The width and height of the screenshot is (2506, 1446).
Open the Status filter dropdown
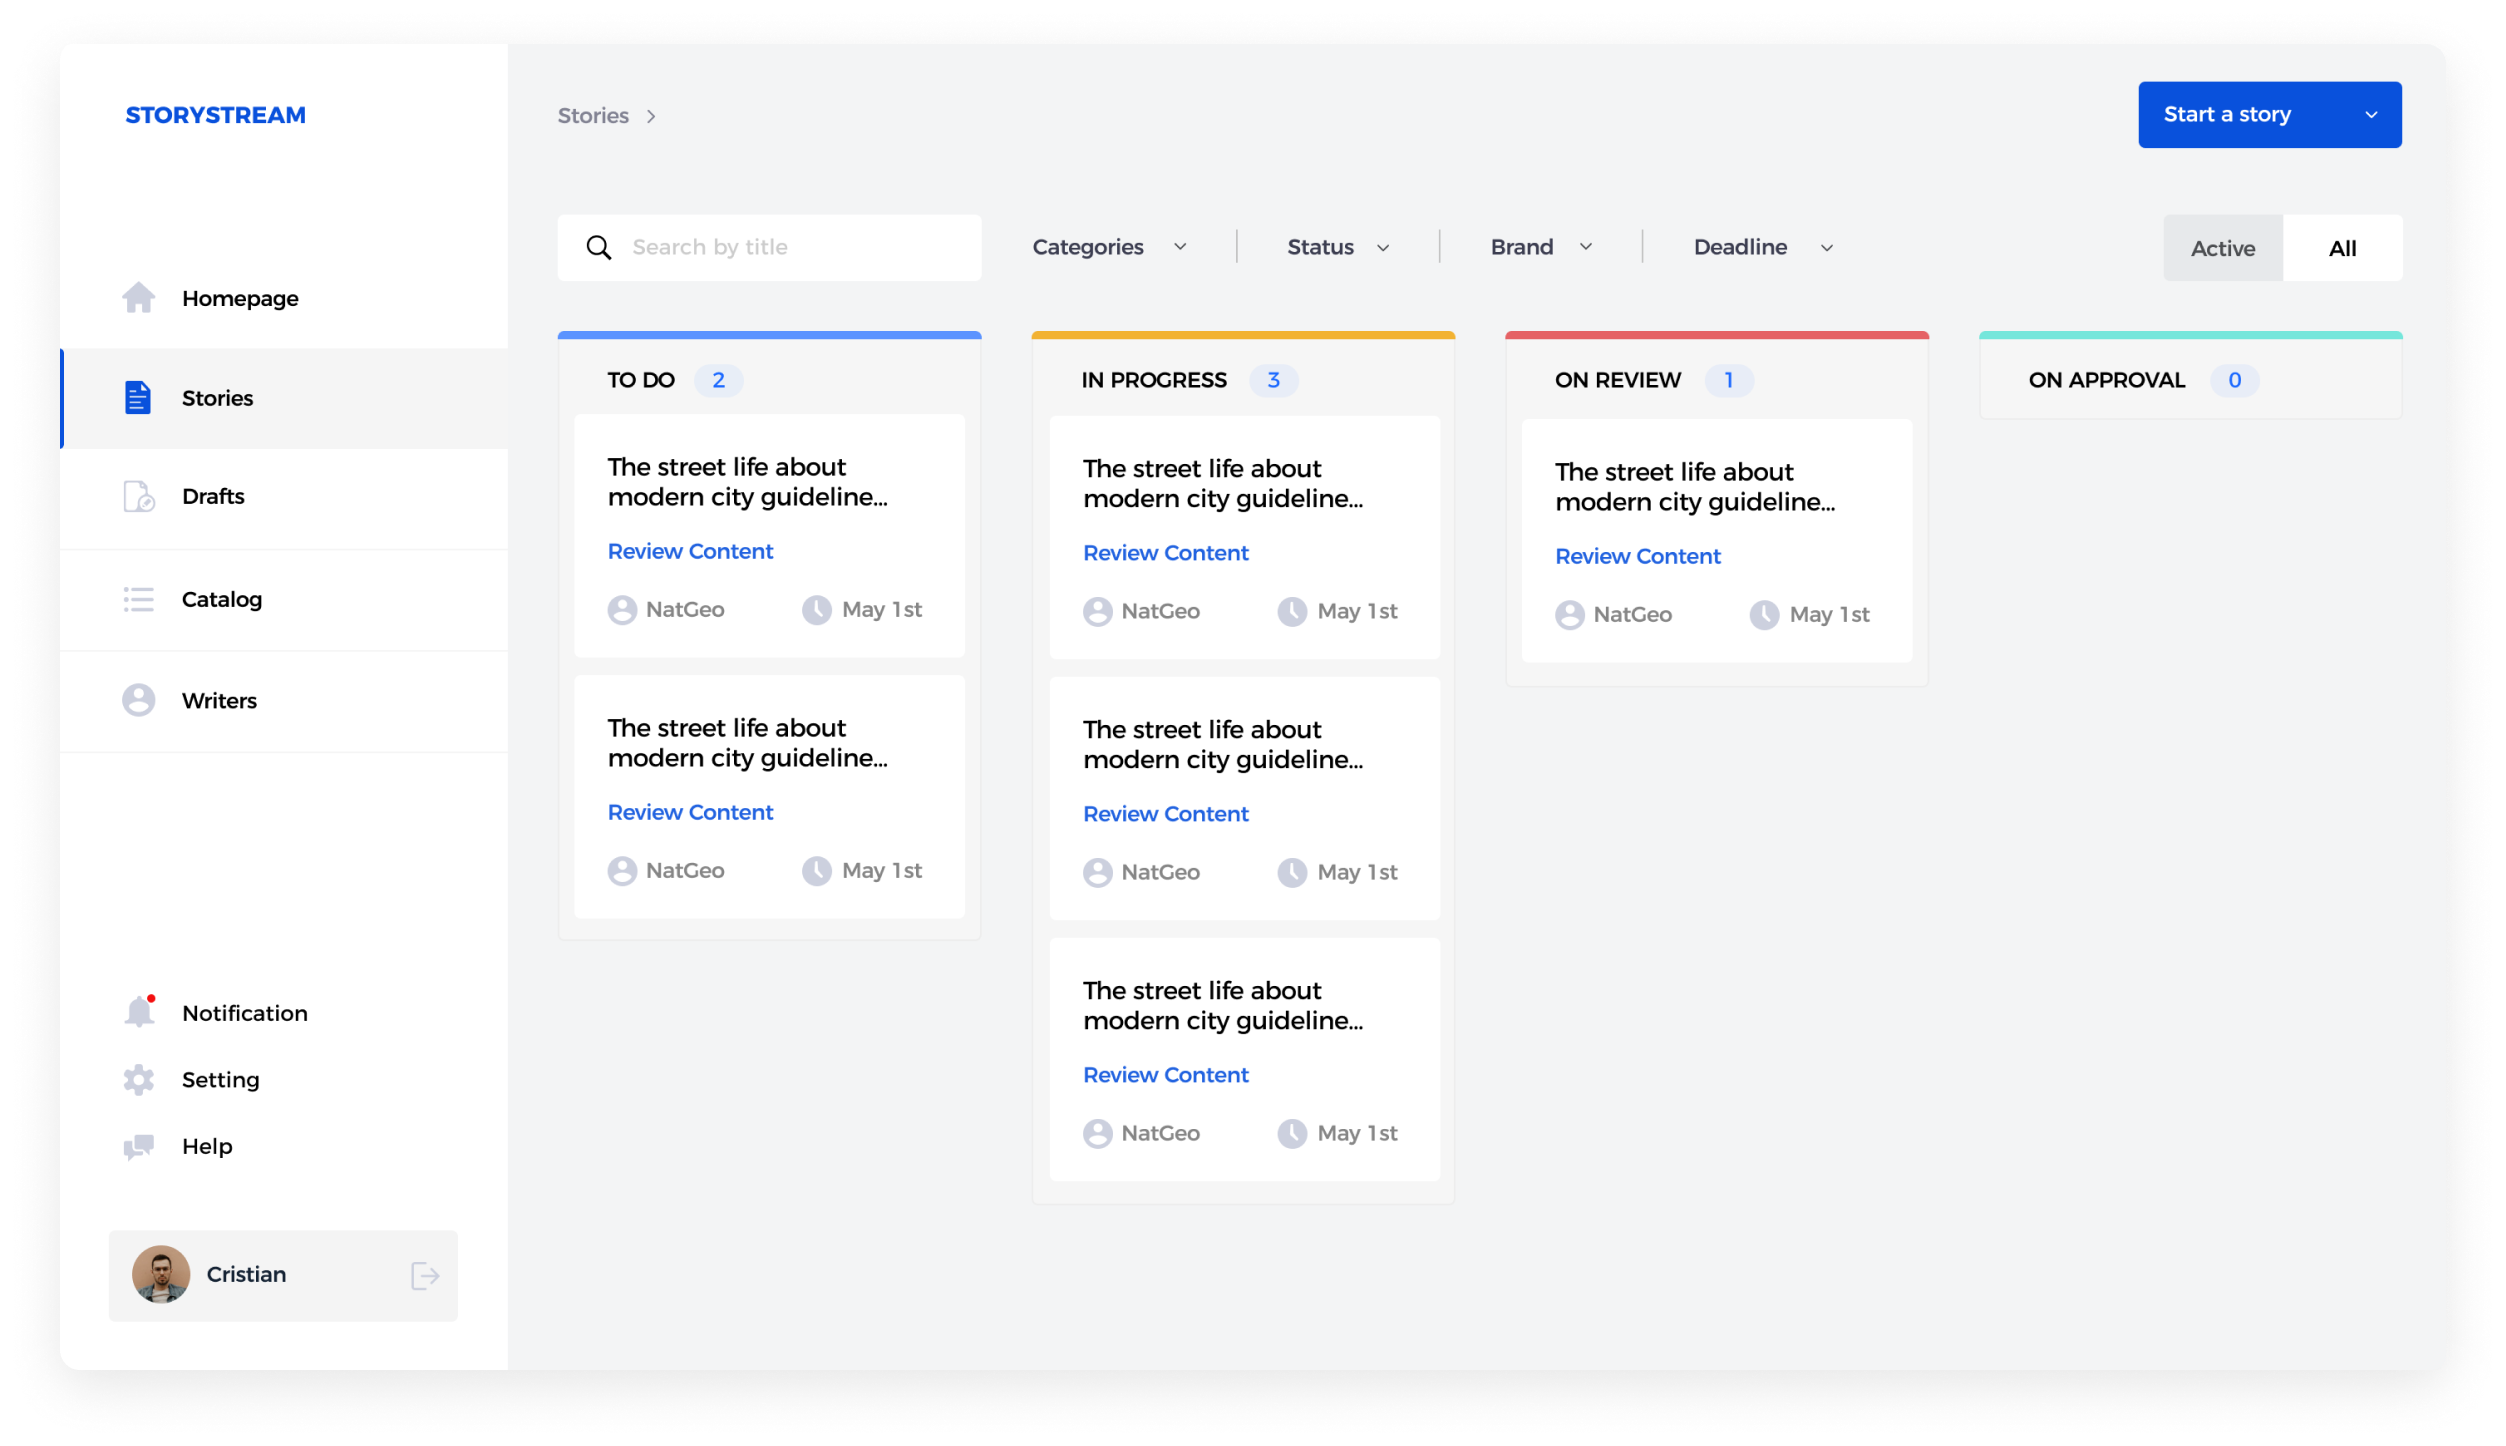(1338, 248)
